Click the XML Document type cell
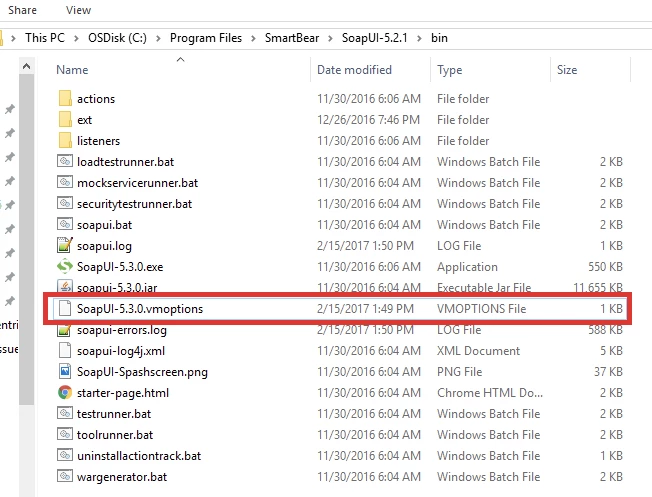 478,351
